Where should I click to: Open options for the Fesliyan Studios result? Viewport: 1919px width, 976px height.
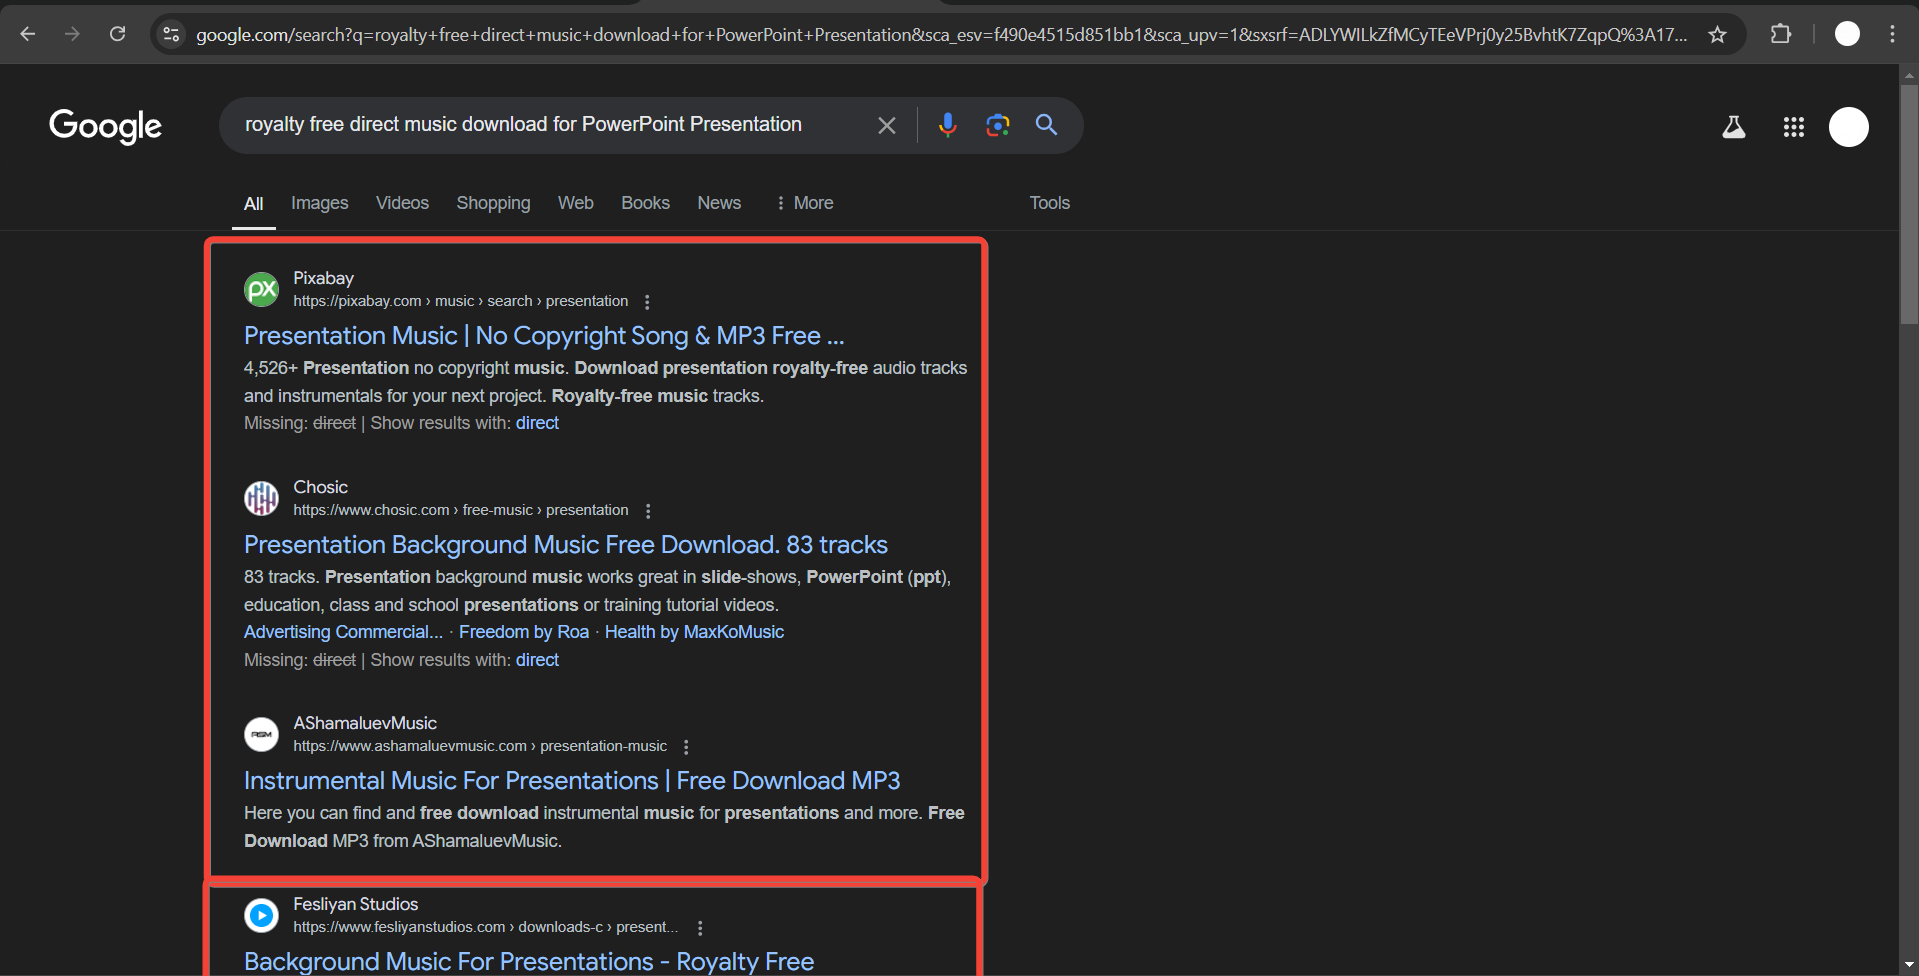[700, 928]
